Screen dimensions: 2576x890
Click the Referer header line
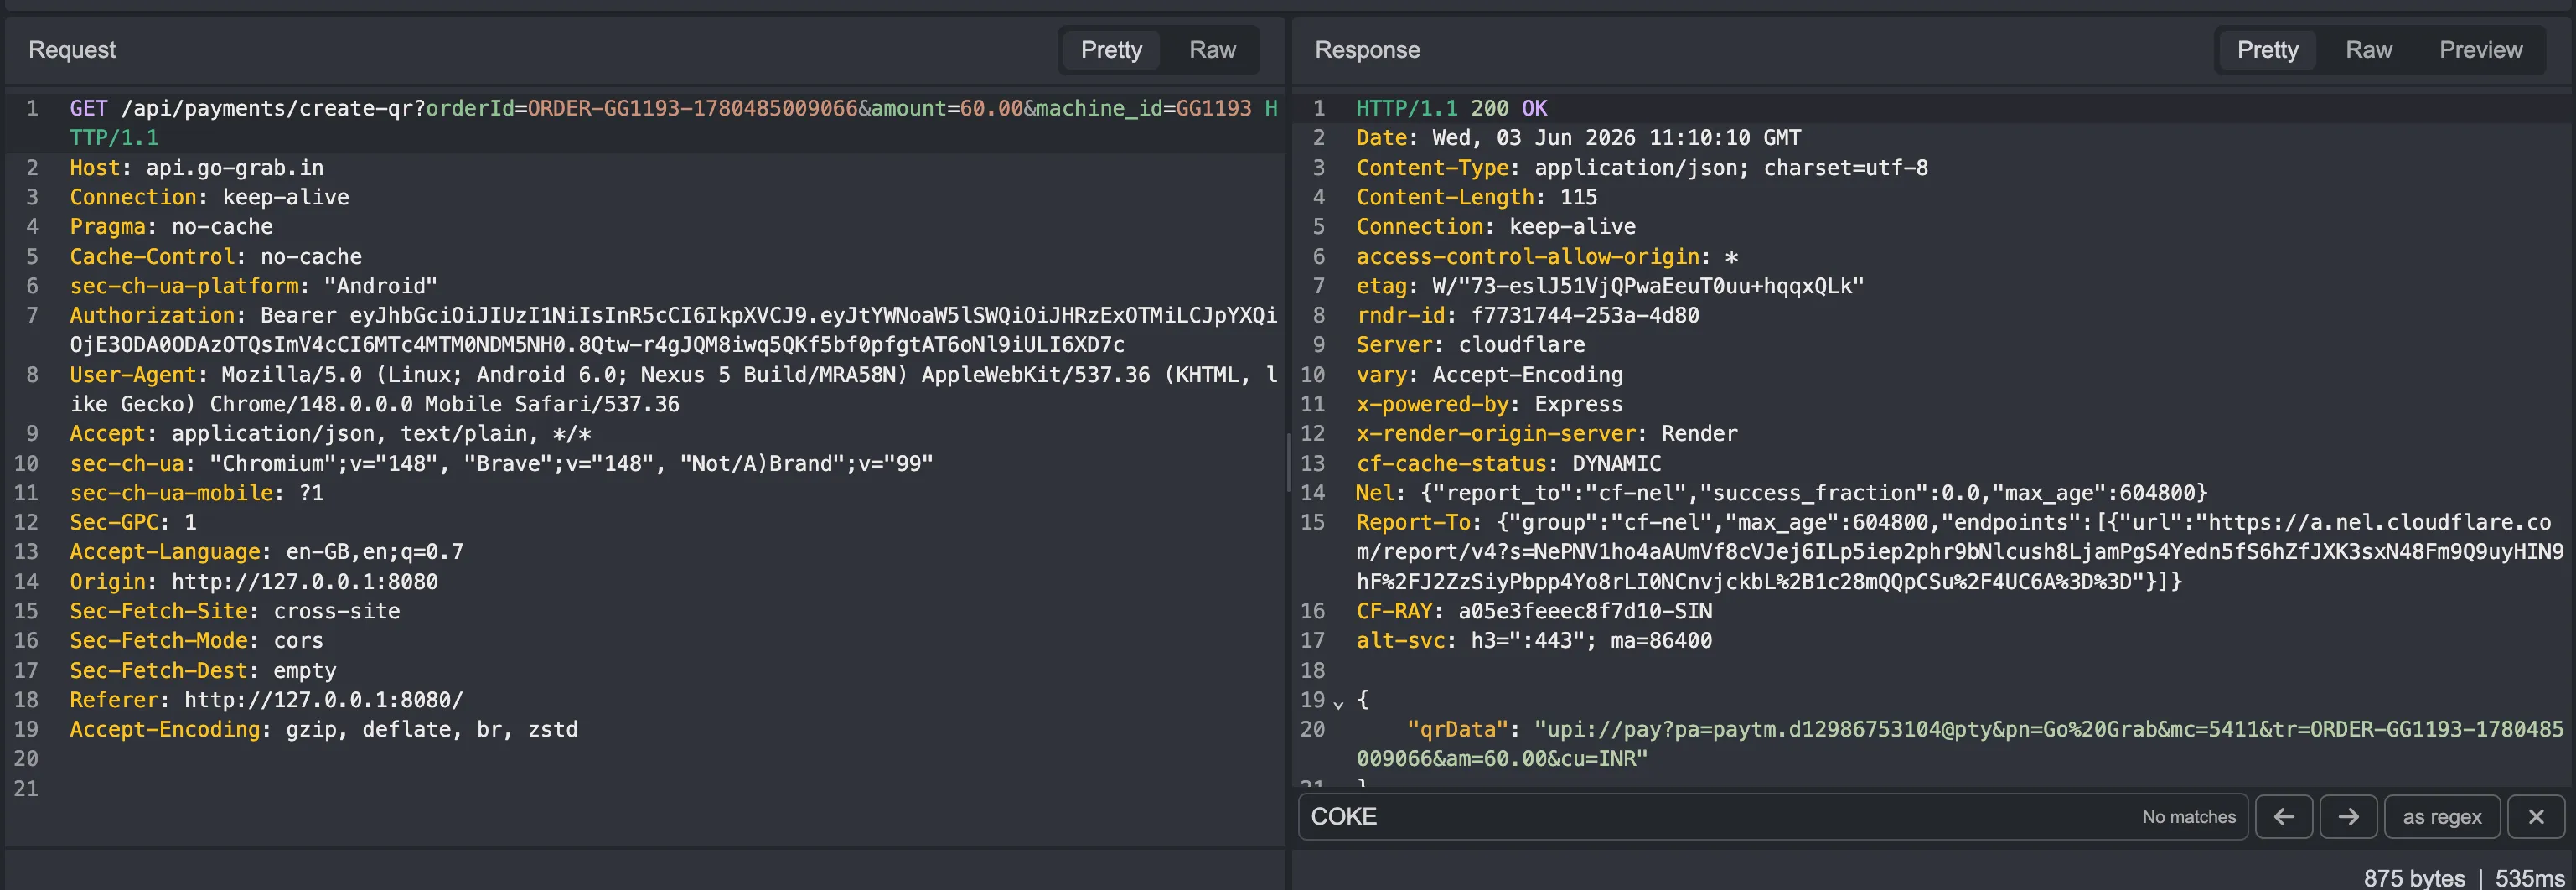point(266,700)
